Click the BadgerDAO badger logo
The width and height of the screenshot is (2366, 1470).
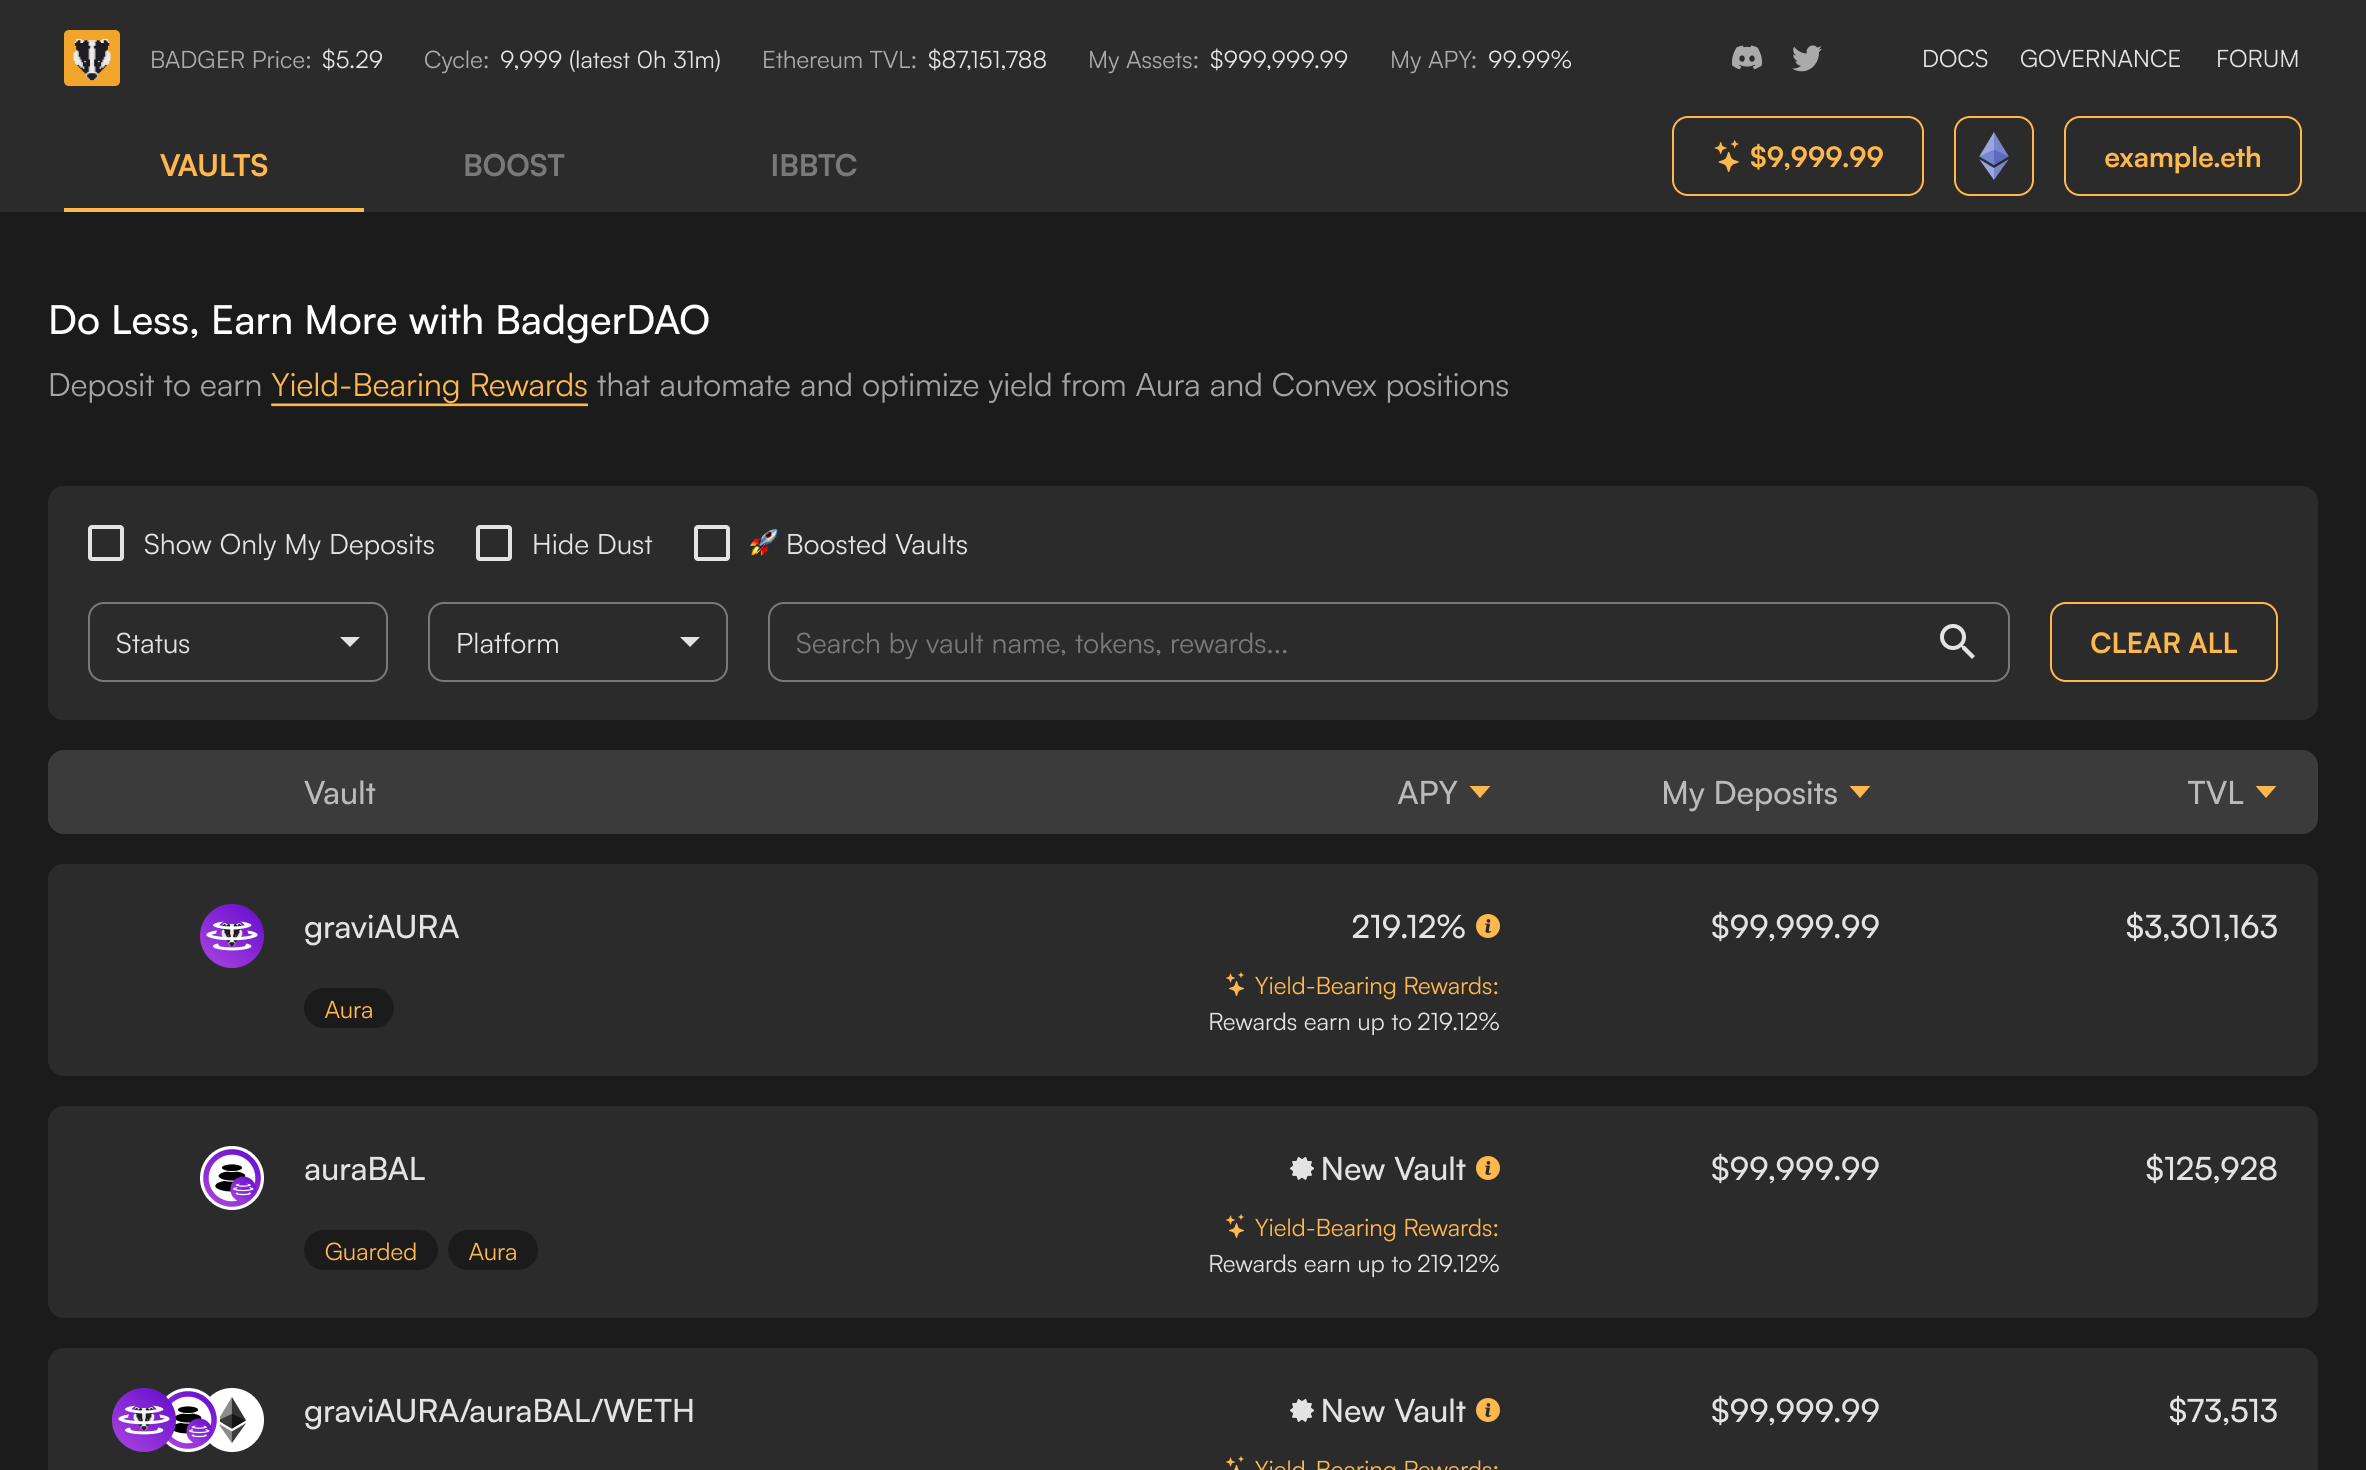click(x=91, y=58)
